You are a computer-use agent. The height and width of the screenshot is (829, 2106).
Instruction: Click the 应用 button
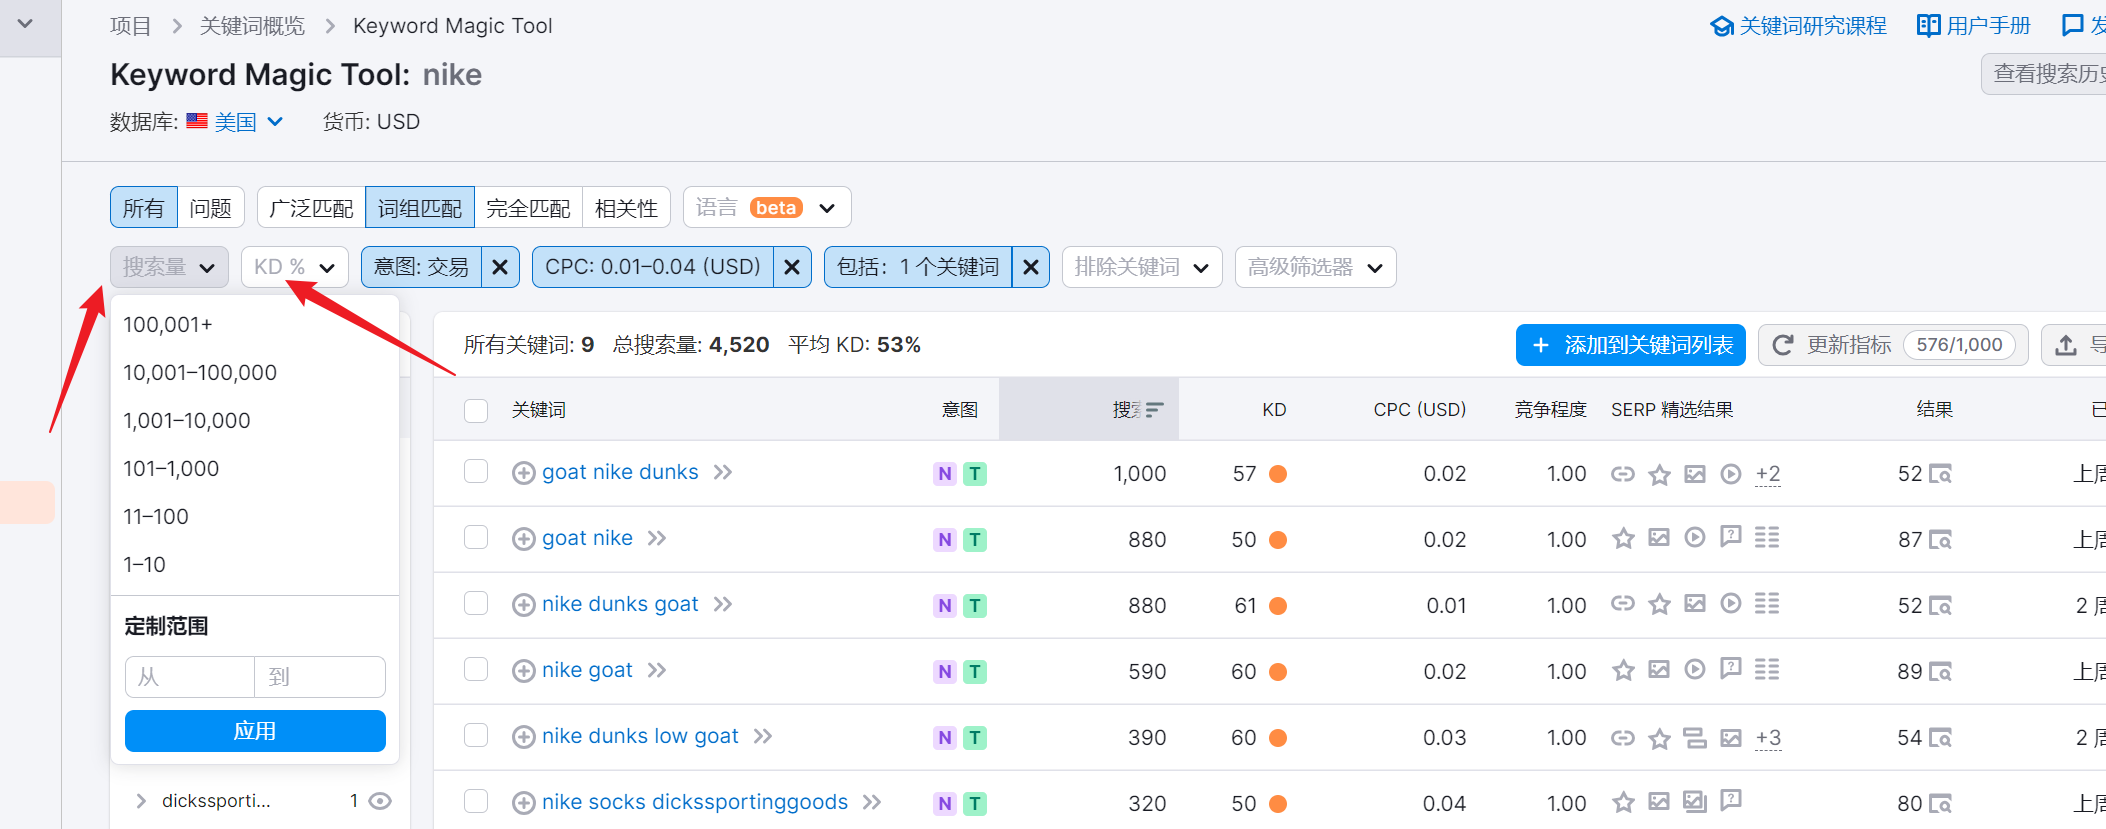(x=255, y=731)
